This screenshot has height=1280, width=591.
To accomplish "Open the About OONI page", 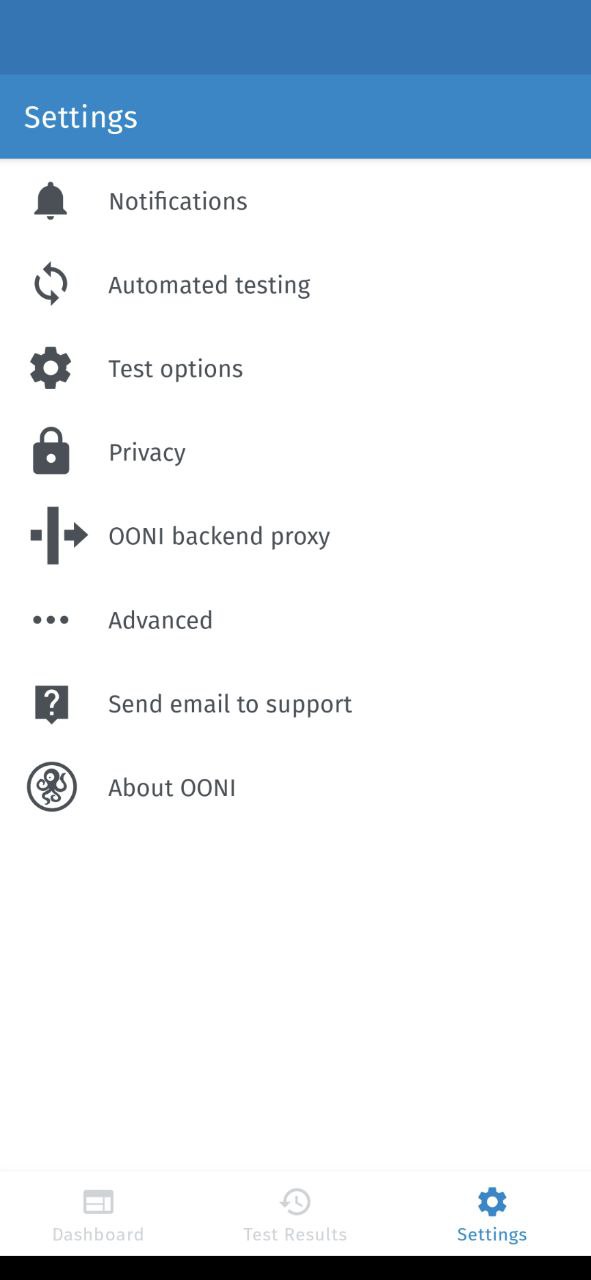I will (x=295, y=788).
